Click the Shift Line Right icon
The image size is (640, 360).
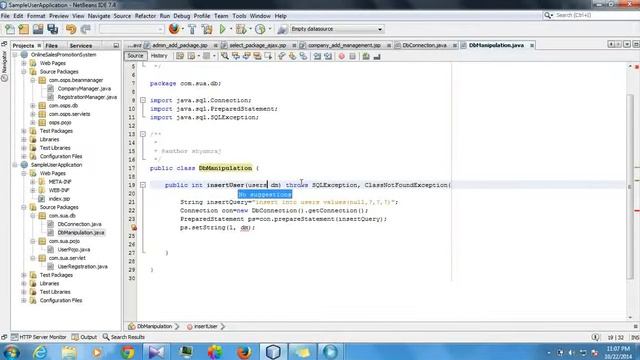pos(328,56)
